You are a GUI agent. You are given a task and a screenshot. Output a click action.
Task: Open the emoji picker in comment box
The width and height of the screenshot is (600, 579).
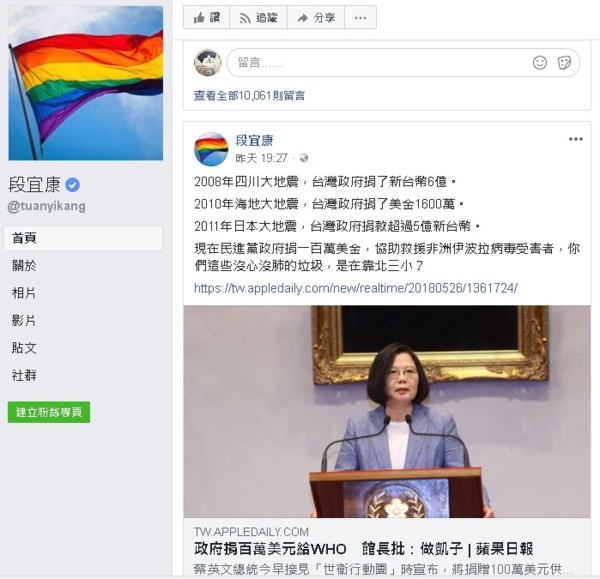(x=540, y=62)
